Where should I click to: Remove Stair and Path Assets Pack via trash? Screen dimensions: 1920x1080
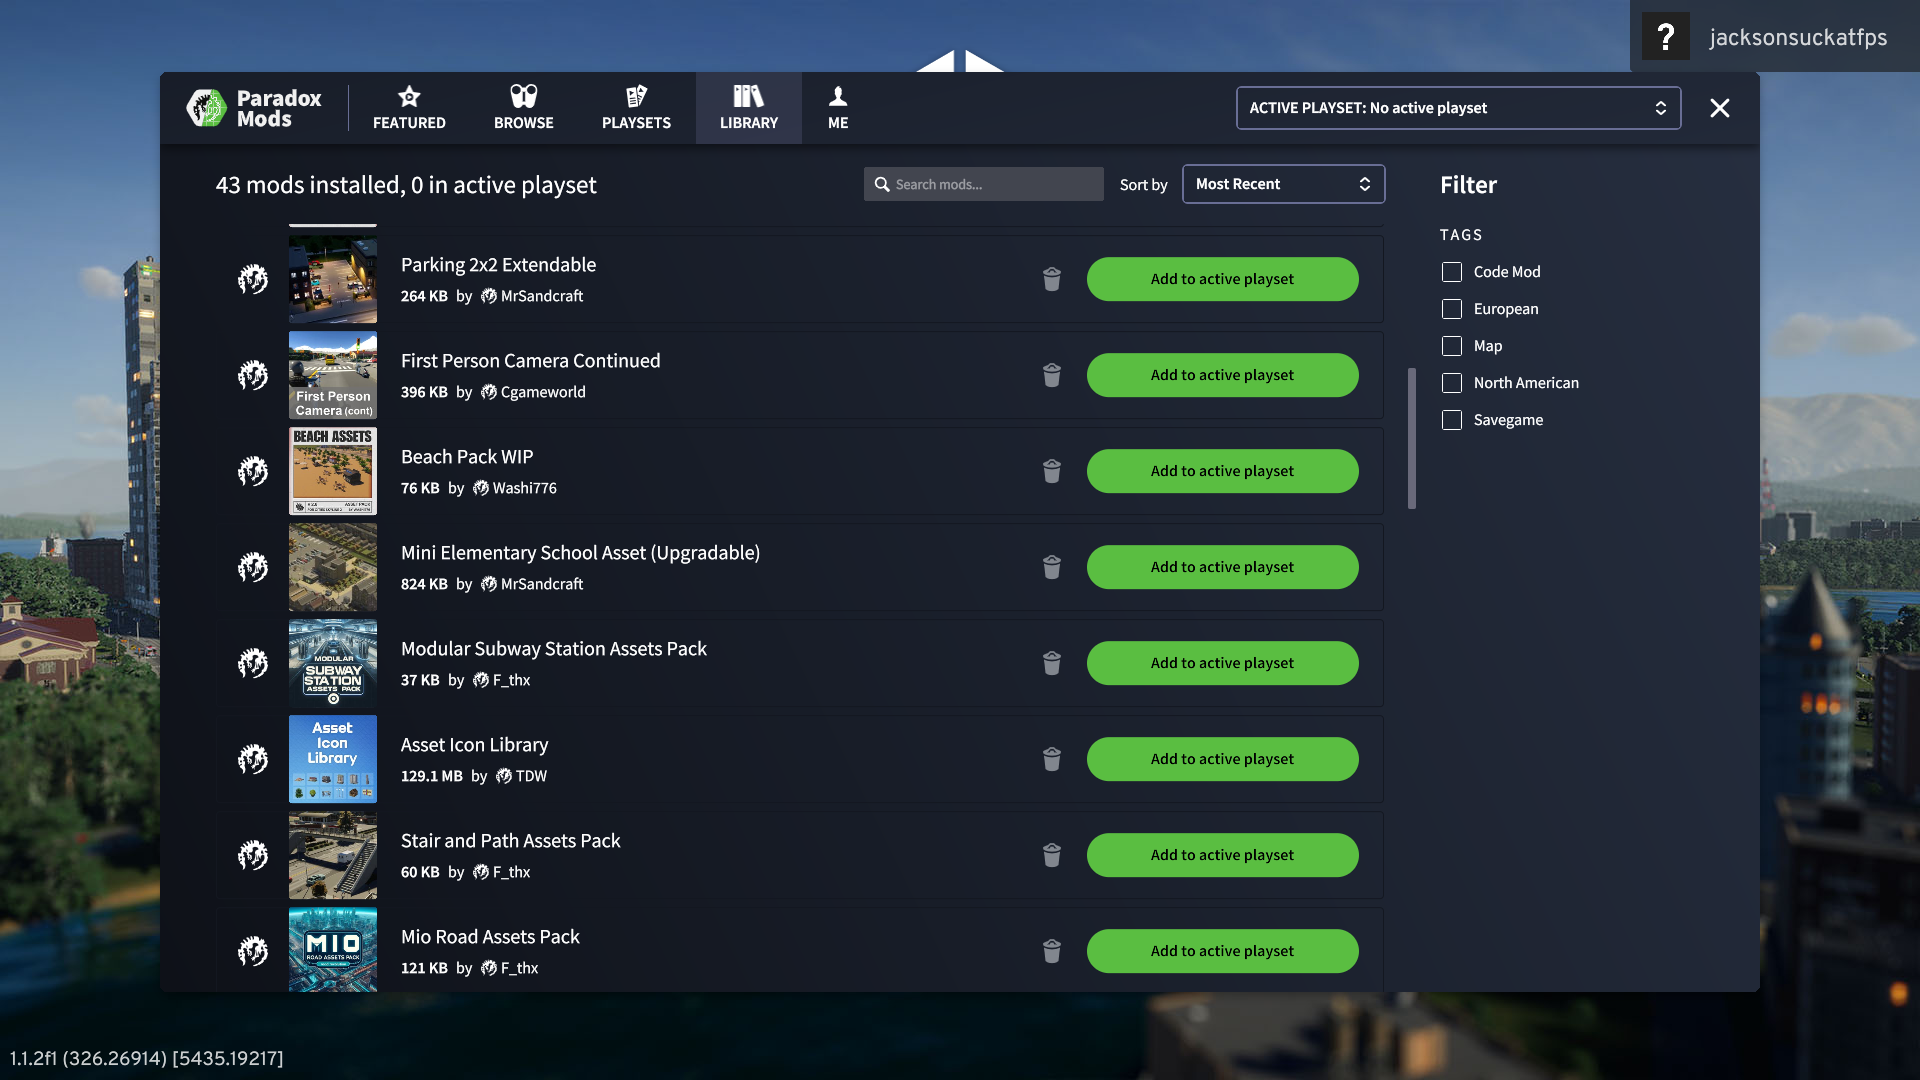[x=1051, y=855]
